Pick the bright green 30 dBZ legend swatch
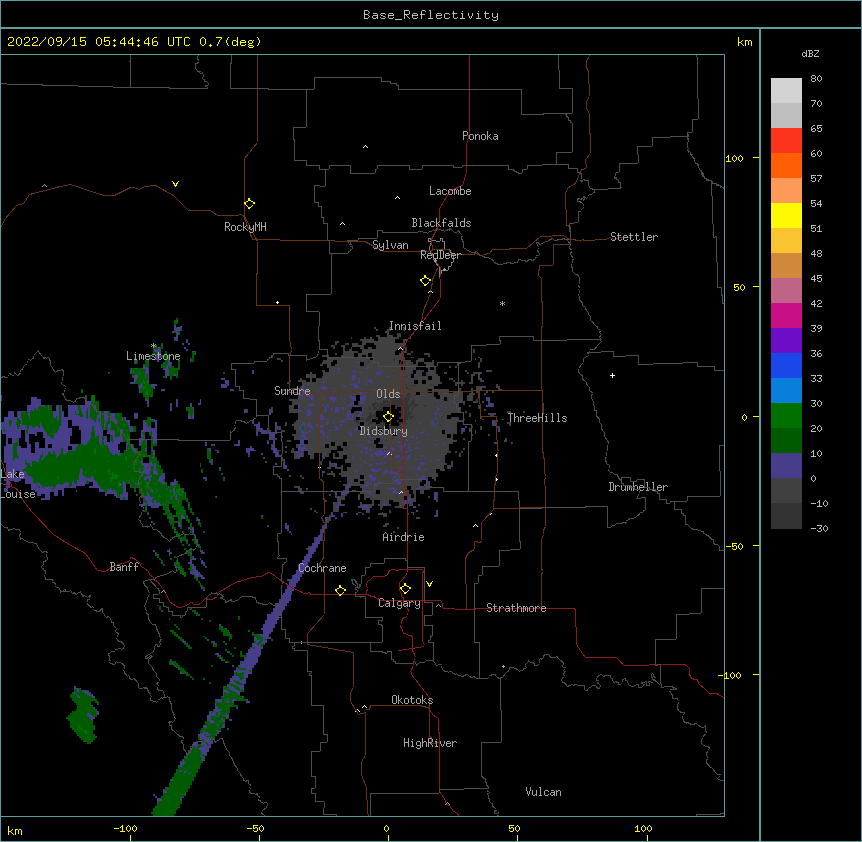The height and width of the screenshot is (842, 862). (786, 416)
